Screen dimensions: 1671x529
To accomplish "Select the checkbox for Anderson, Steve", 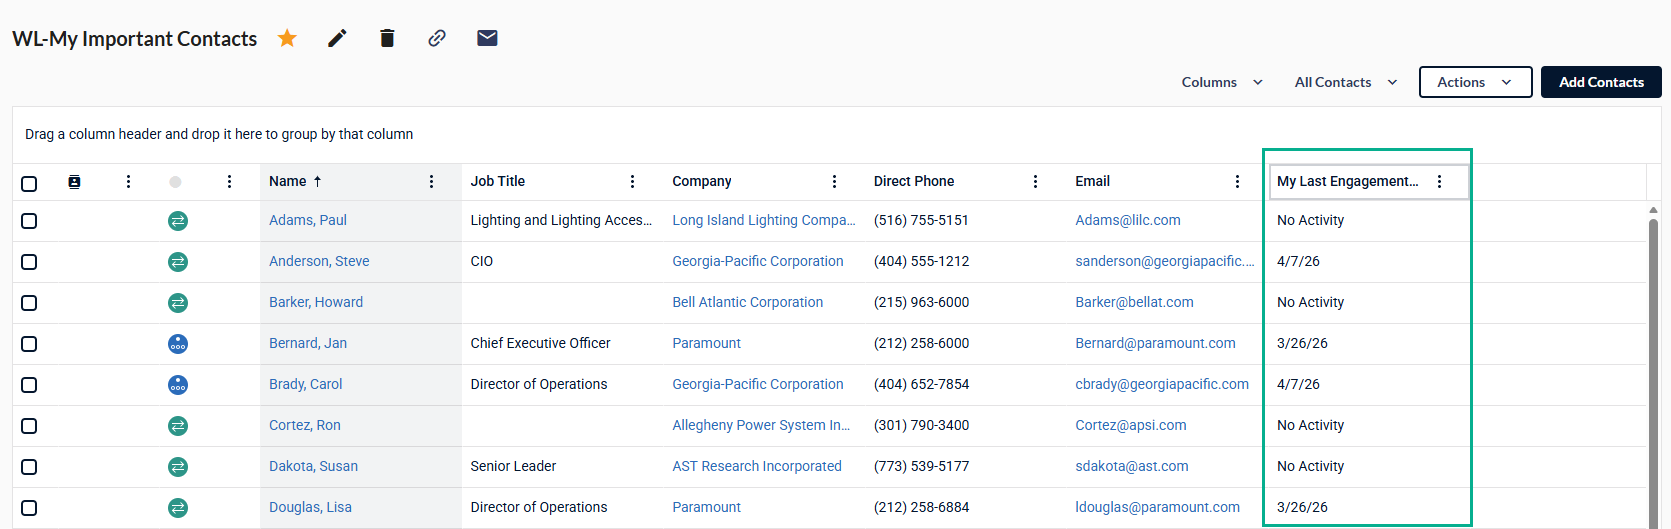I will coord(29,262).
